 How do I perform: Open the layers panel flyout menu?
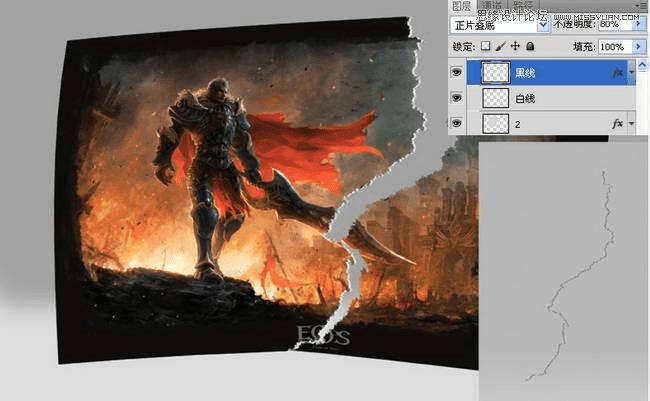click(x=642, y=5)
